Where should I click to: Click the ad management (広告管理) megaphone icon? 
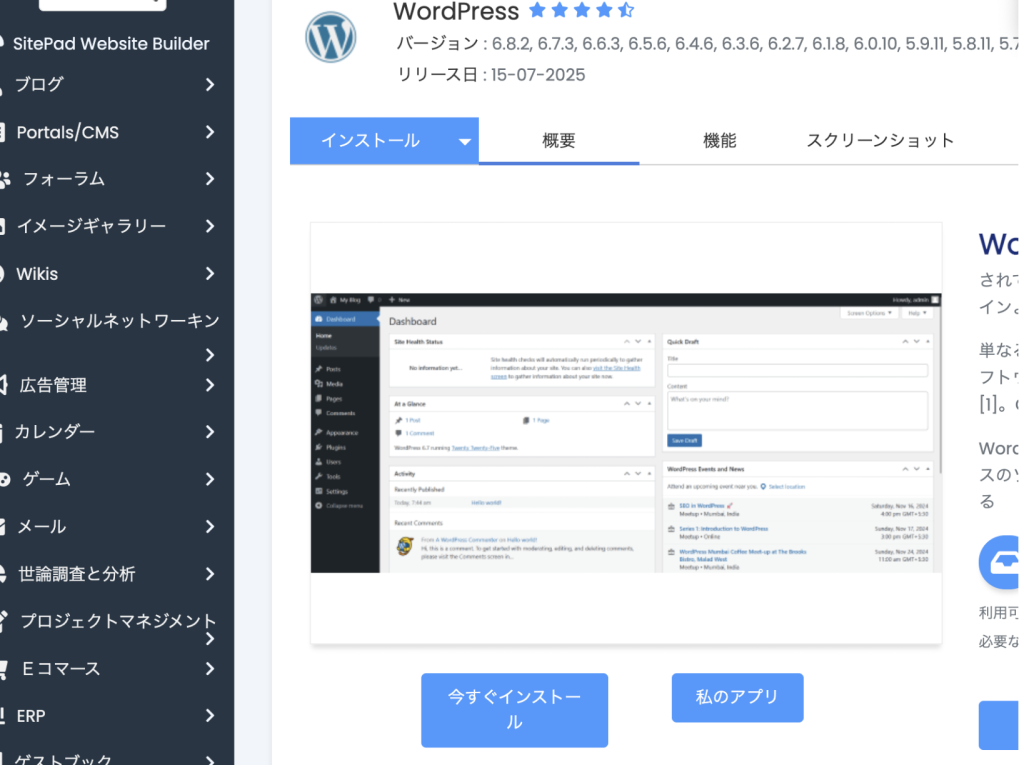coord(5,385)
